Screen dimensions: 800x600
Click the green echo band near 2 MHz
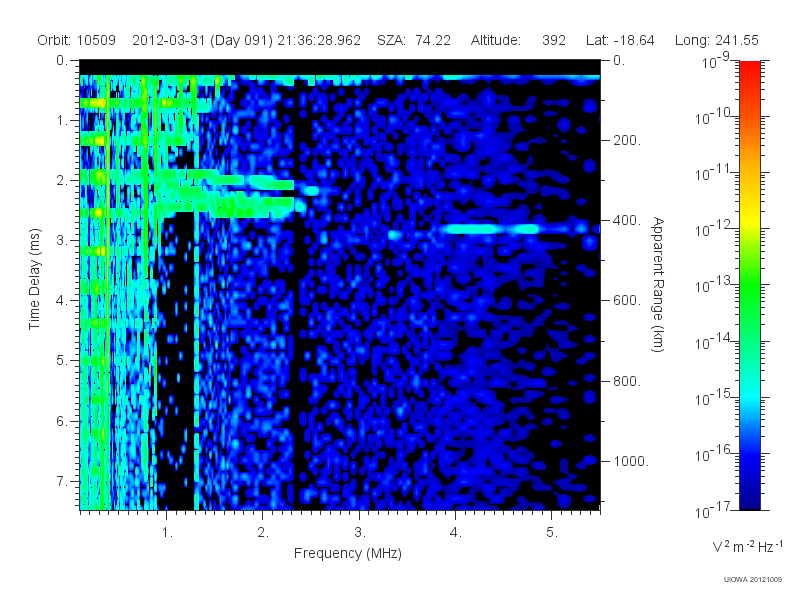point(224,205)
